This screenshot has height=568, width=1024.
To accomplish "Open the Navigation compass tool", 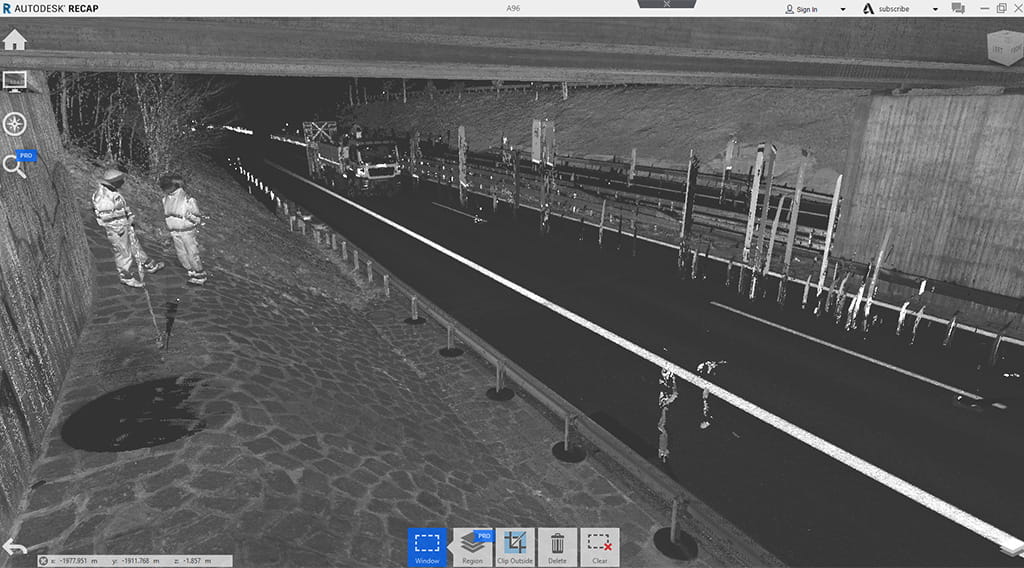I will (15, 124).
